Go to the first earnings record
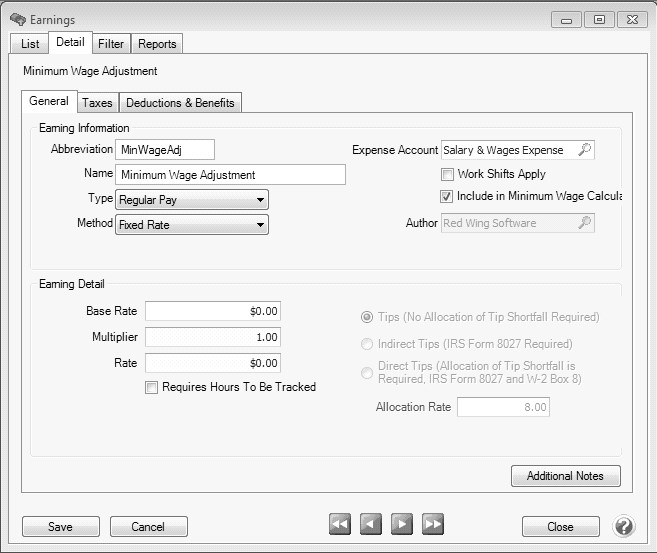 (340, 525)
